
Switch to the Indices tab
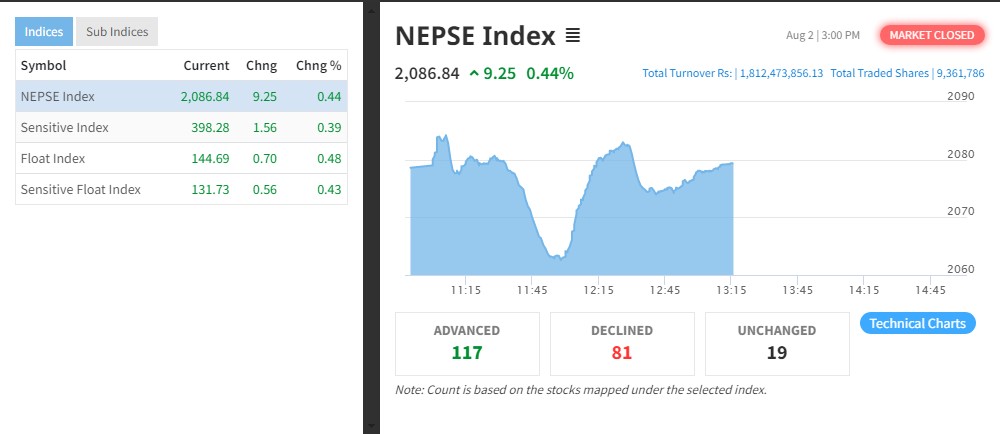(43, 32)
